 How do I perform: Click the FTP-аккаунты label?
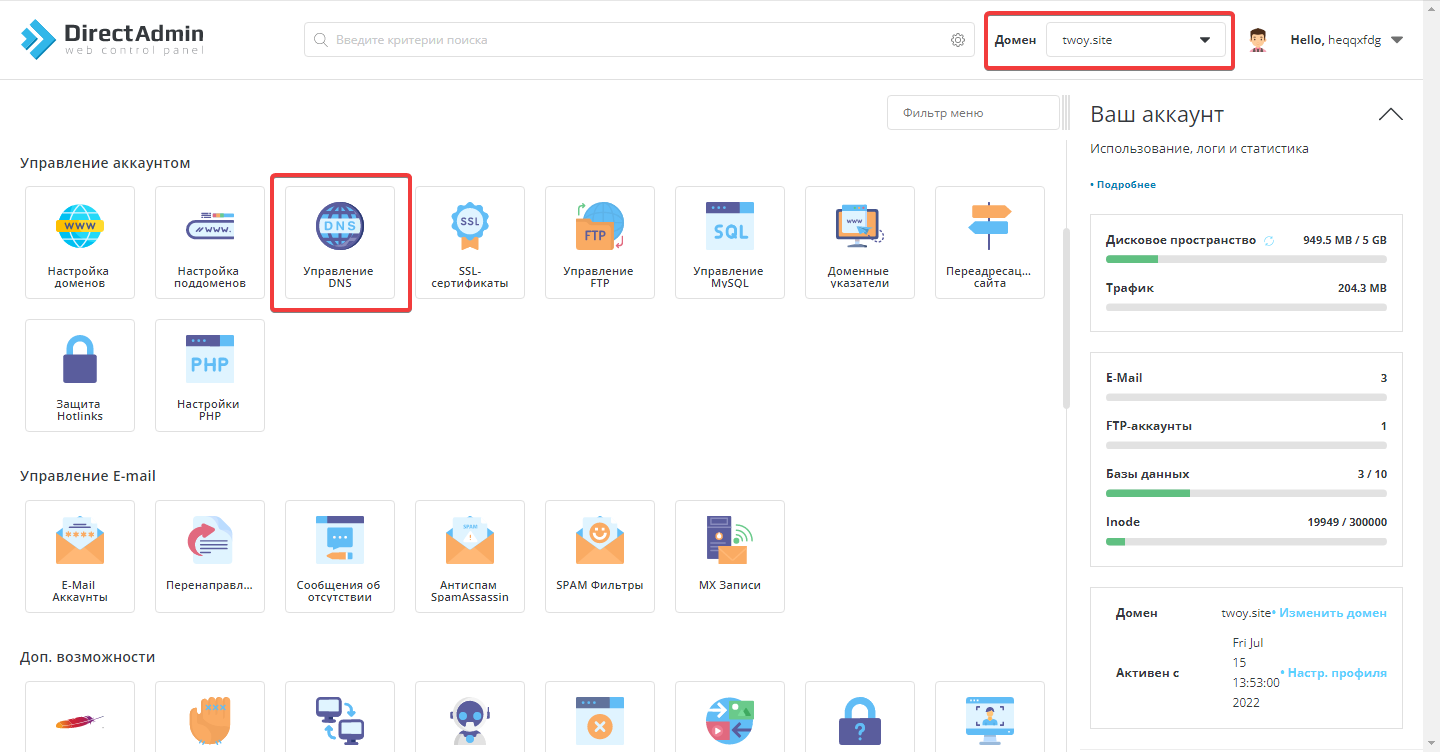click(1149, 426)
